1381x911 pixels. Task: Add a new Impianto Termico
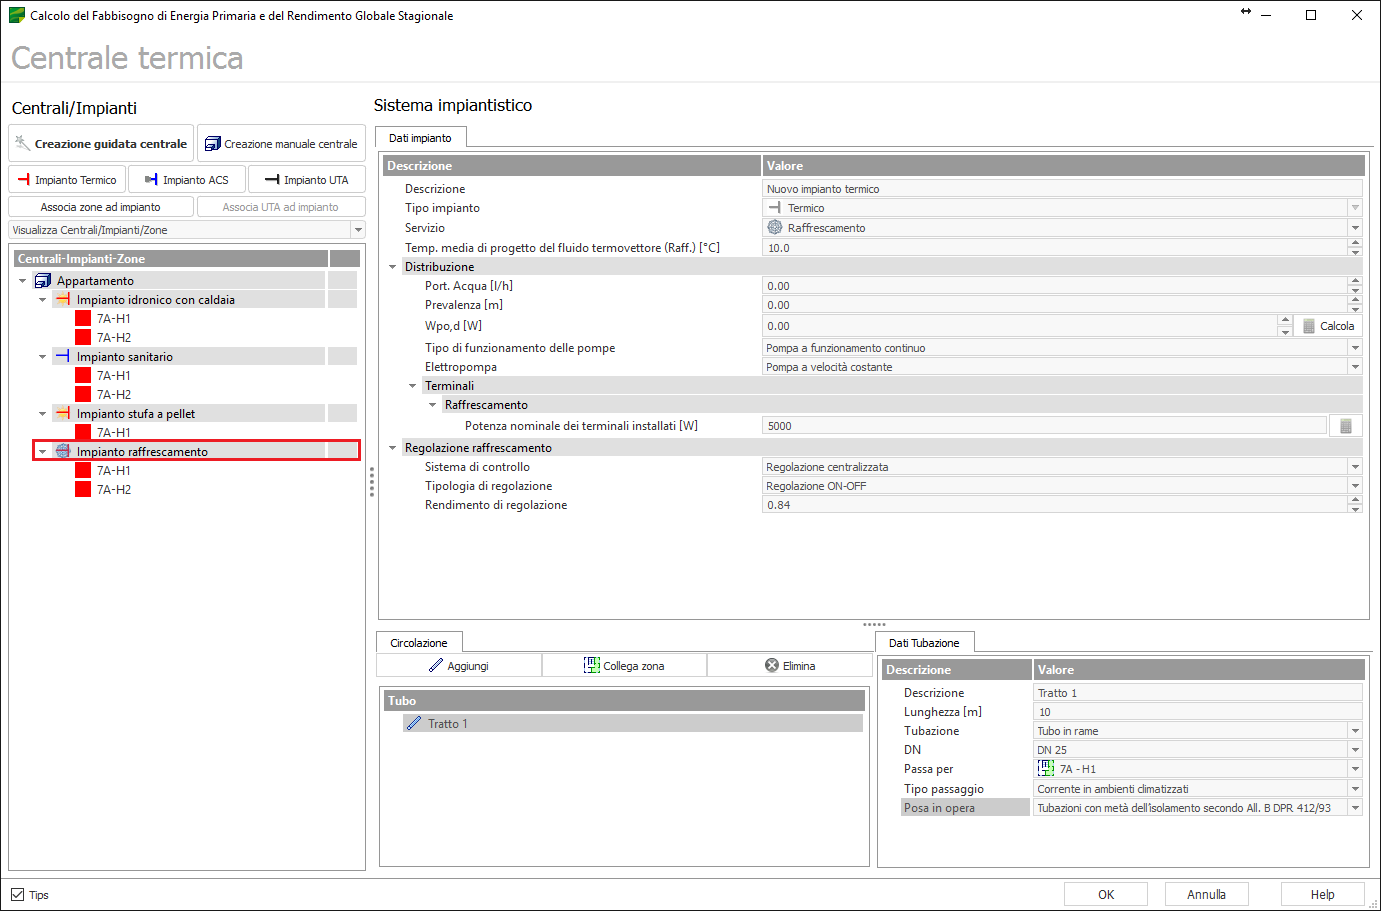67,180
